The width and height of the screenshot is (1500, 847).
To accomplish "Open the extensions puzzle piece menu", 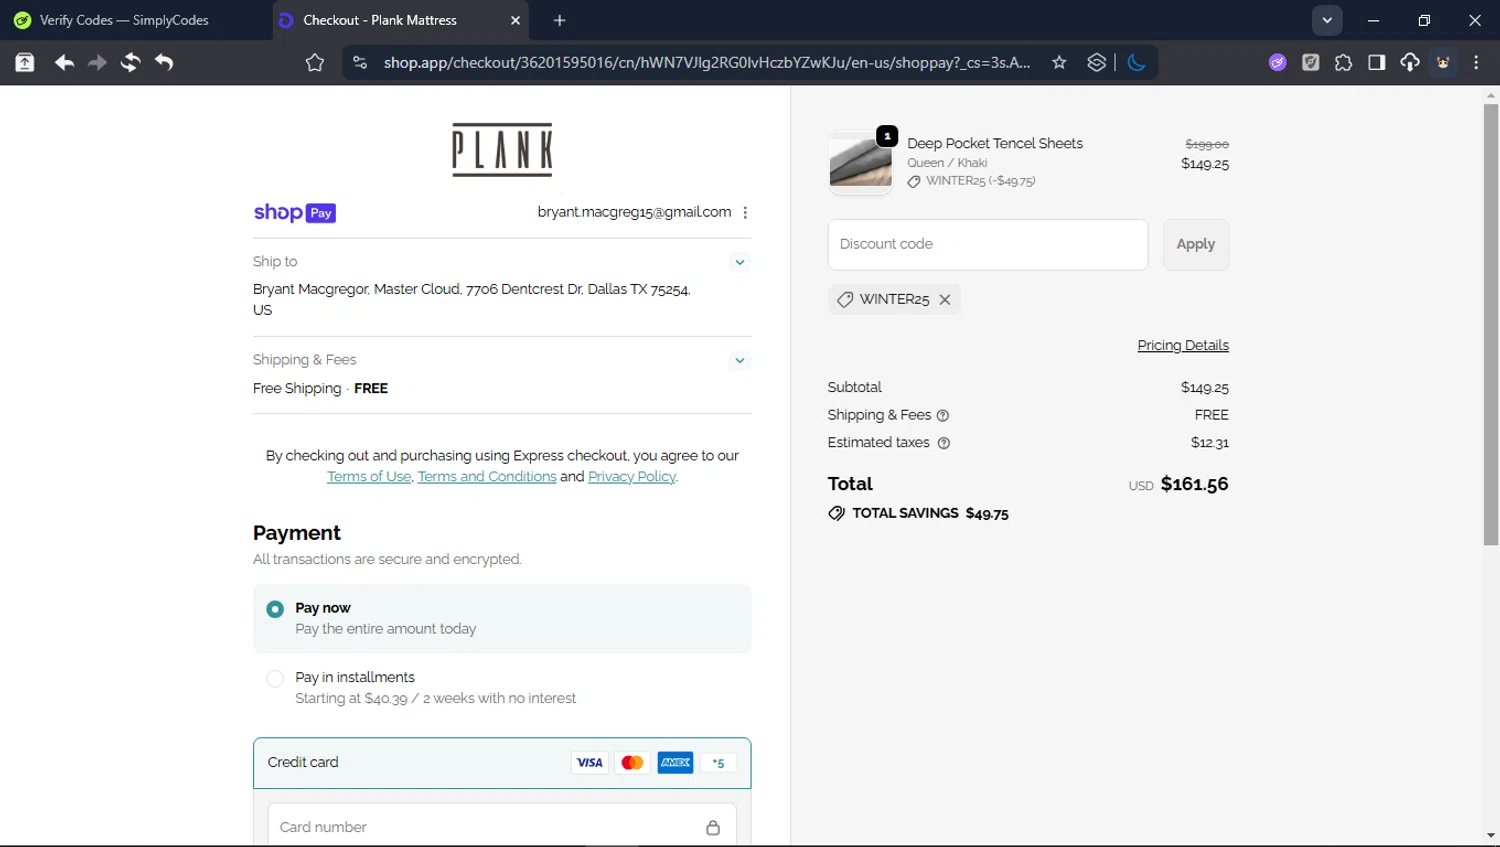I will click(1343, 62).
